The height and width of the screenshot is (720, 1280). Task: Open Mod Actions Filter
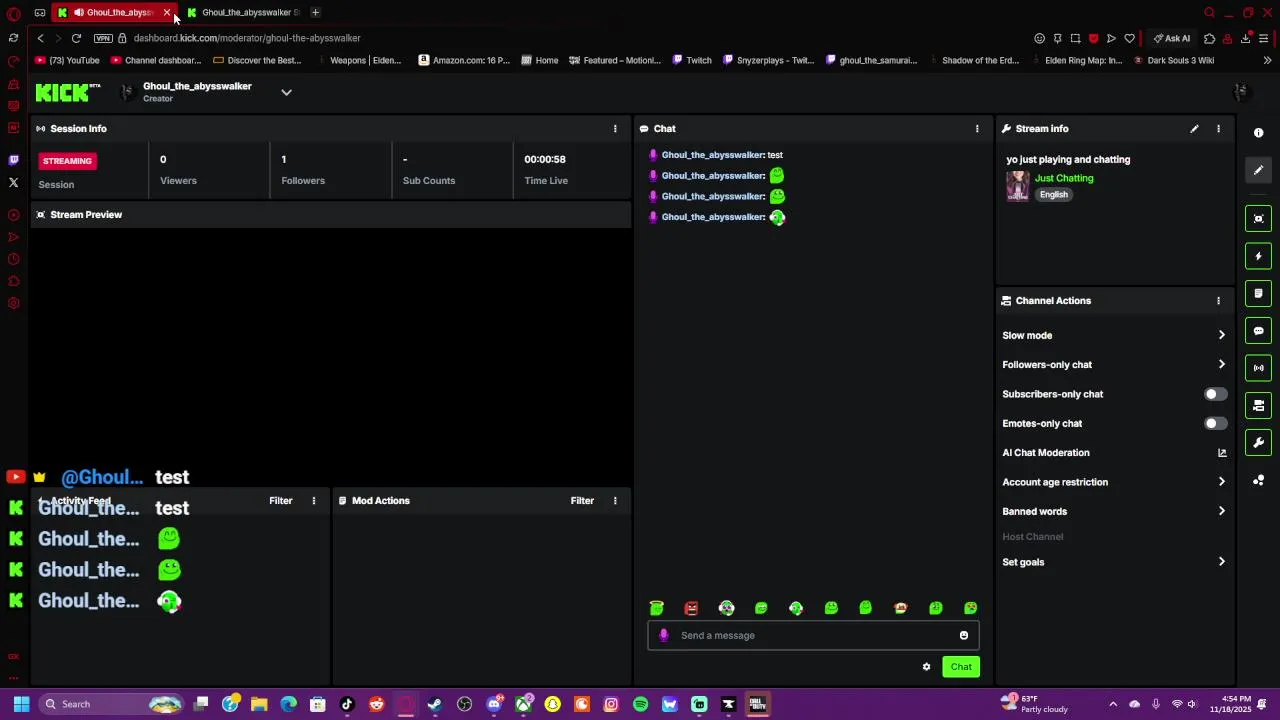click(582, 501)
